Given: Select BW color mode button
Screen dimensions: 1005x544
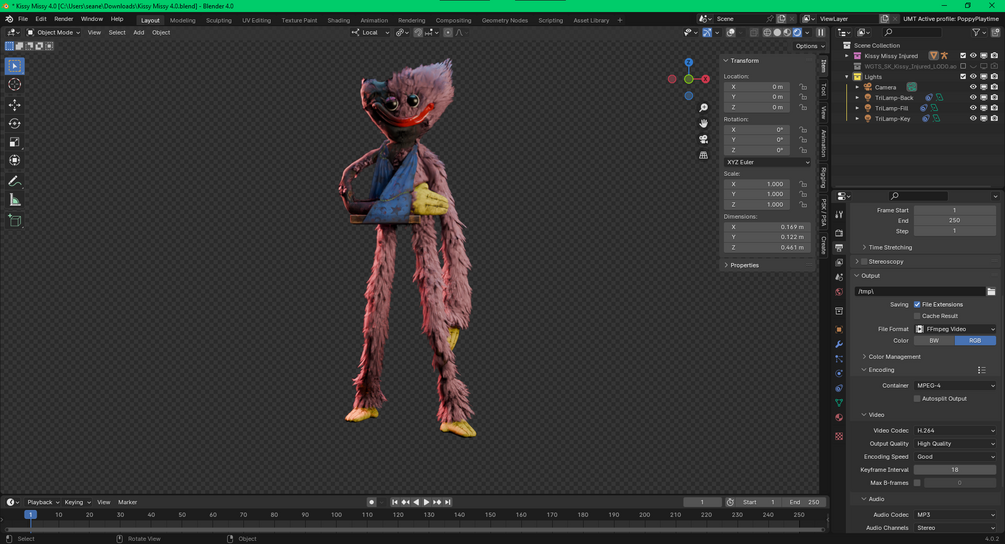Looking at the screenshot, I should 934,340.
